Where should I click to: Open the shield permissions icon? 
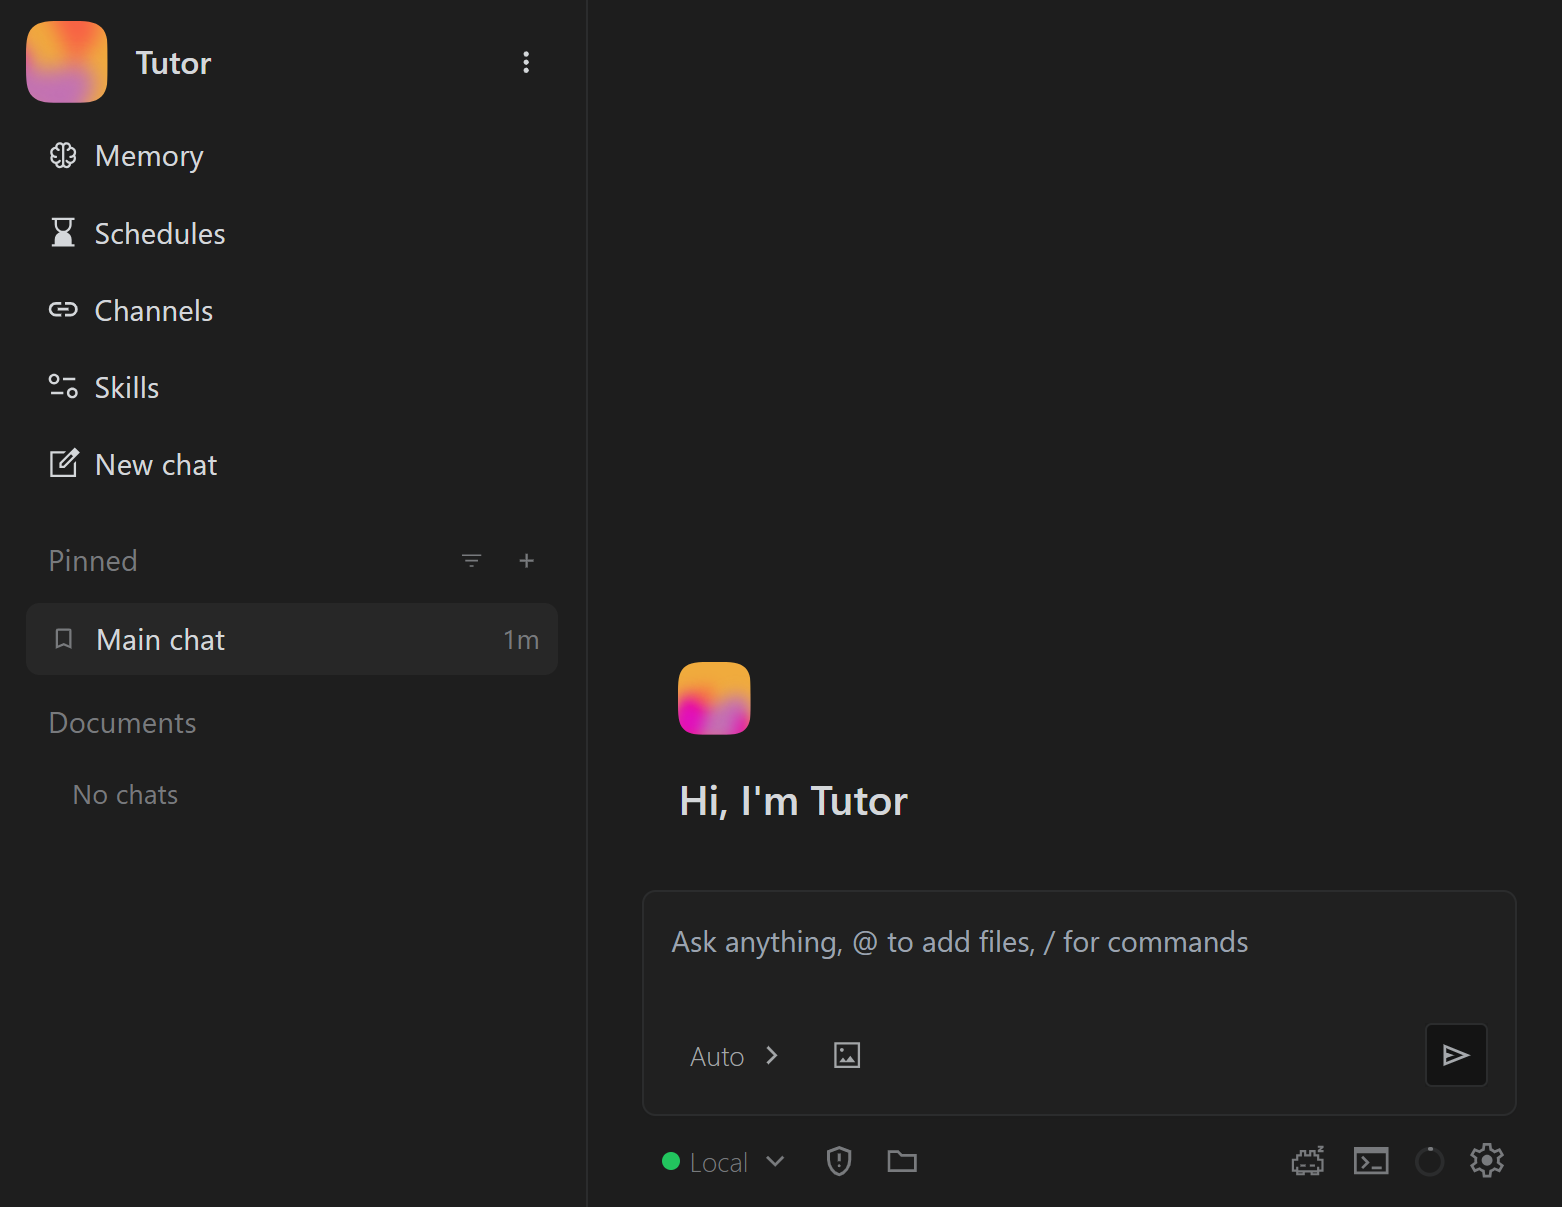click(x=839, y=1161)
